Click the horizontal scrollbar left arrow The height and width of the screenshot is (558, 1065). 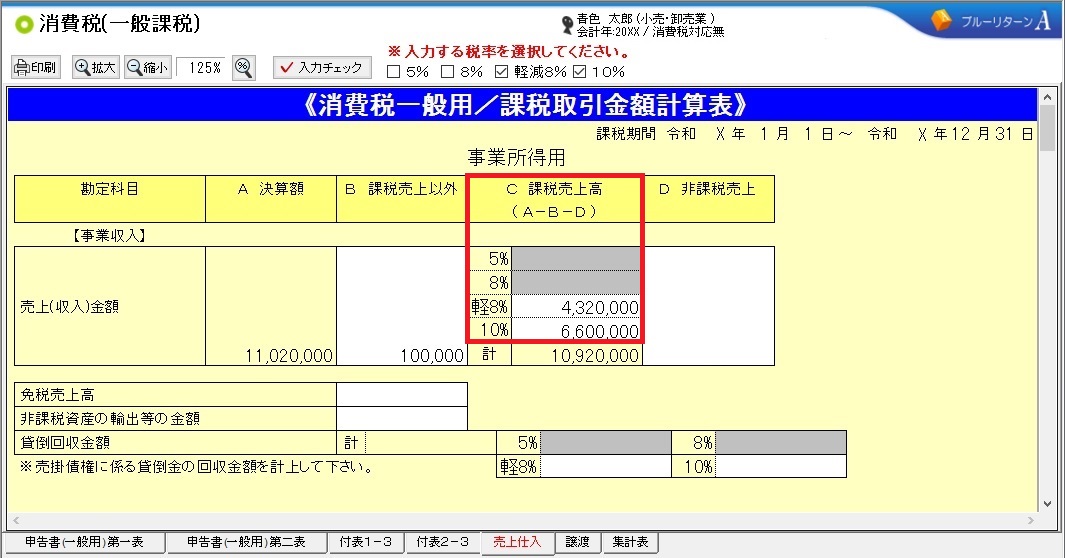pos(16,521)
